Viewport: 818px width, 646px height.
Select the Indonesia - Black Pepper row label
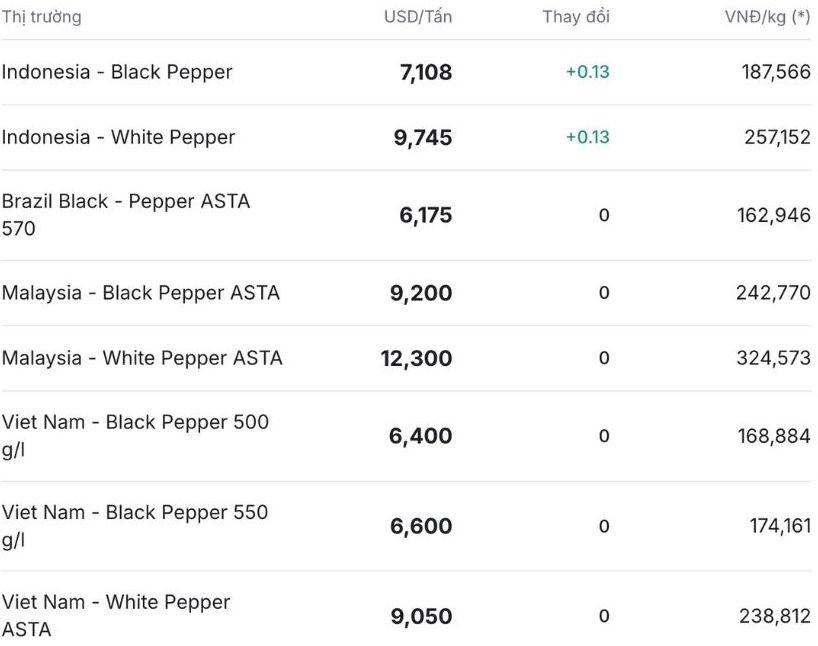[117, 72]
